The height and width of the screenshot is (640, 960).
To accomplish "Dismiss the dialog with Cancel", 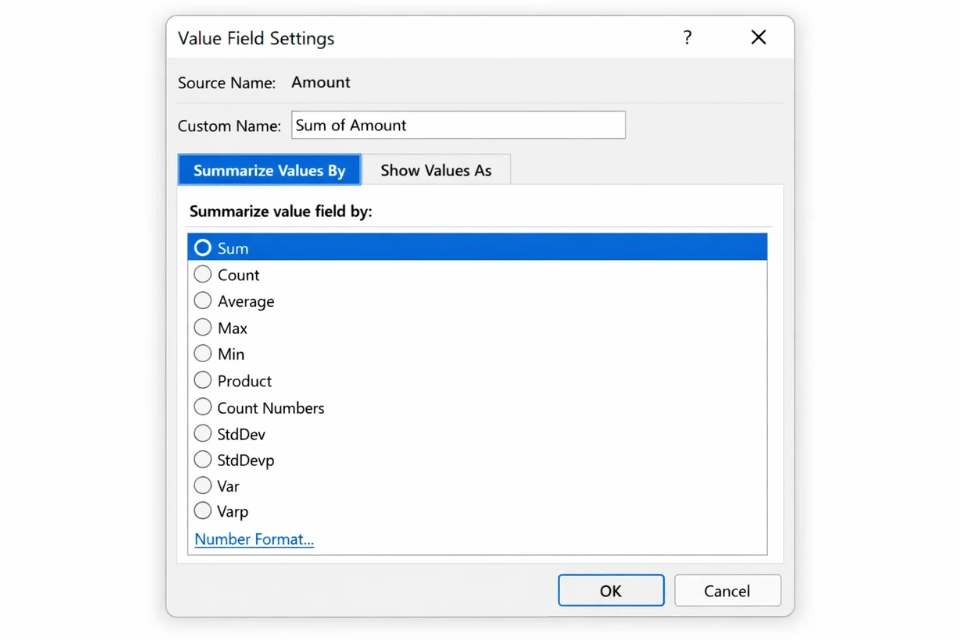I will (x=727, y=590).
